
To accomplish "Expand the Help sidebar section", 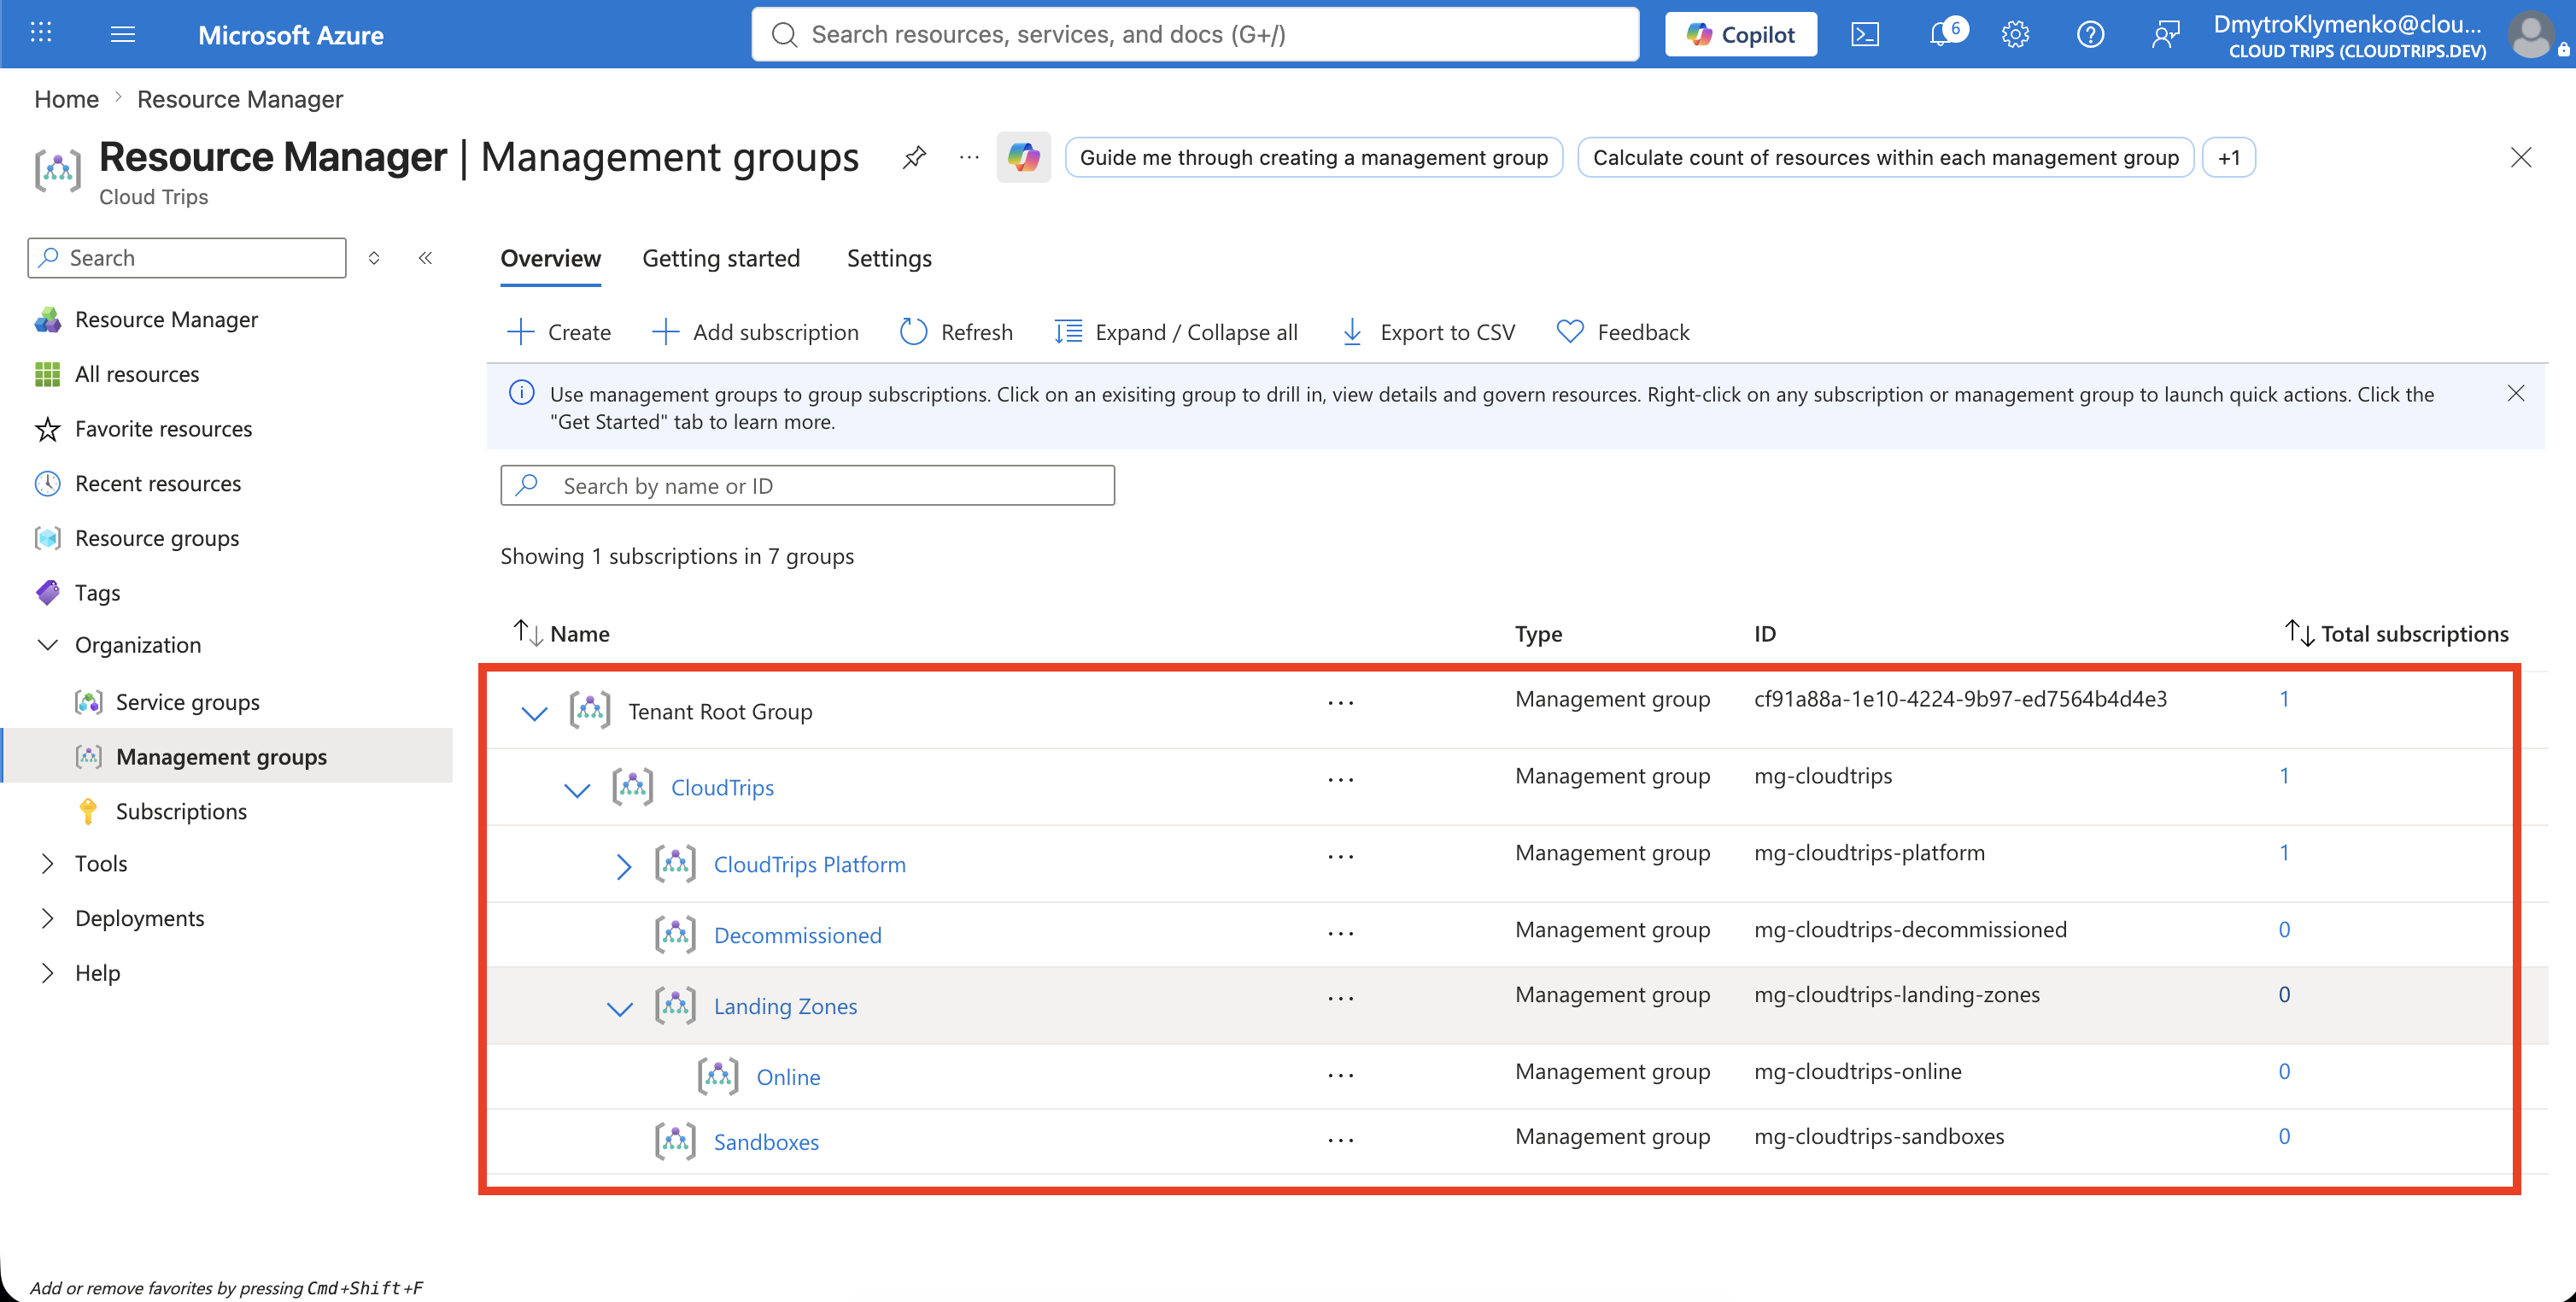I will 47,973.
